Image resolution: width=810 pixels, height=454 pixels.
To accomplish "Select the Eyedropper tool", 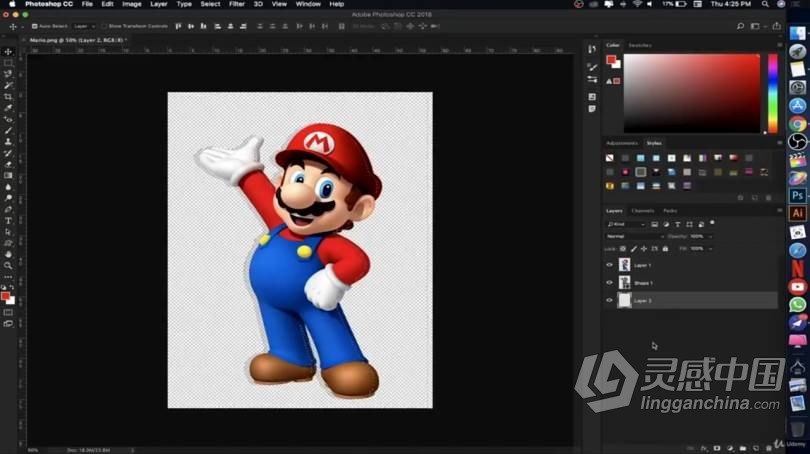I will click(x=8, y=108).
